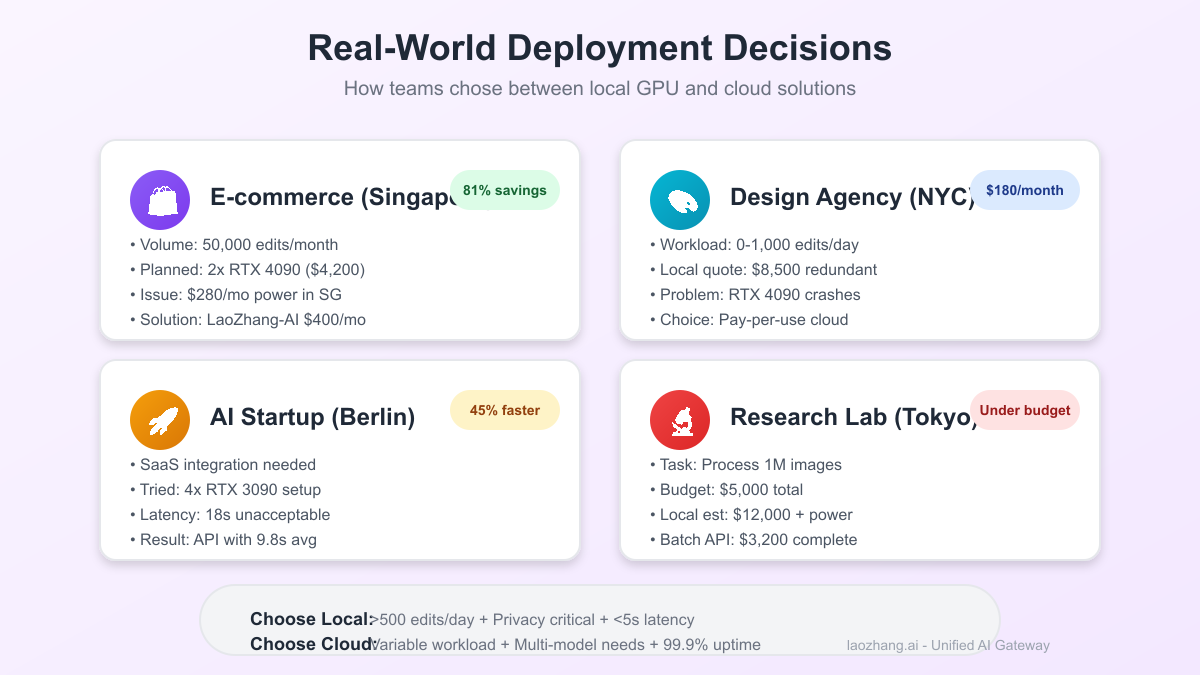Image resolution: width=1200 pixels, height=675 pixels.
Task: Select the blue $180/month badge
Action: pyautogui.click(x=1024, y=191)
